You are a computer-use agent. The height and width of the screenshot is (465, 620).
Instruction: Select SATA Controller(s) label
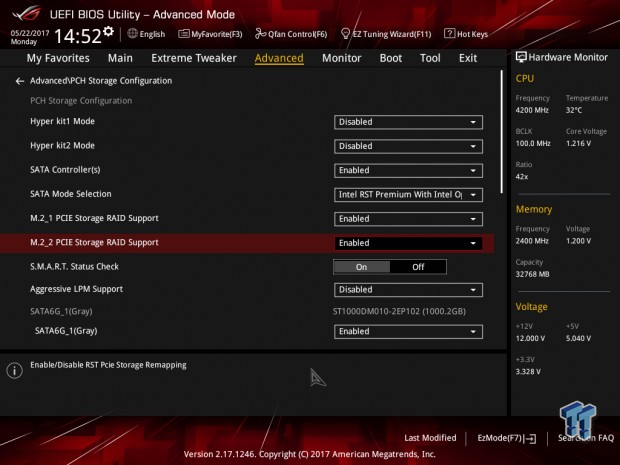point(65,170)
